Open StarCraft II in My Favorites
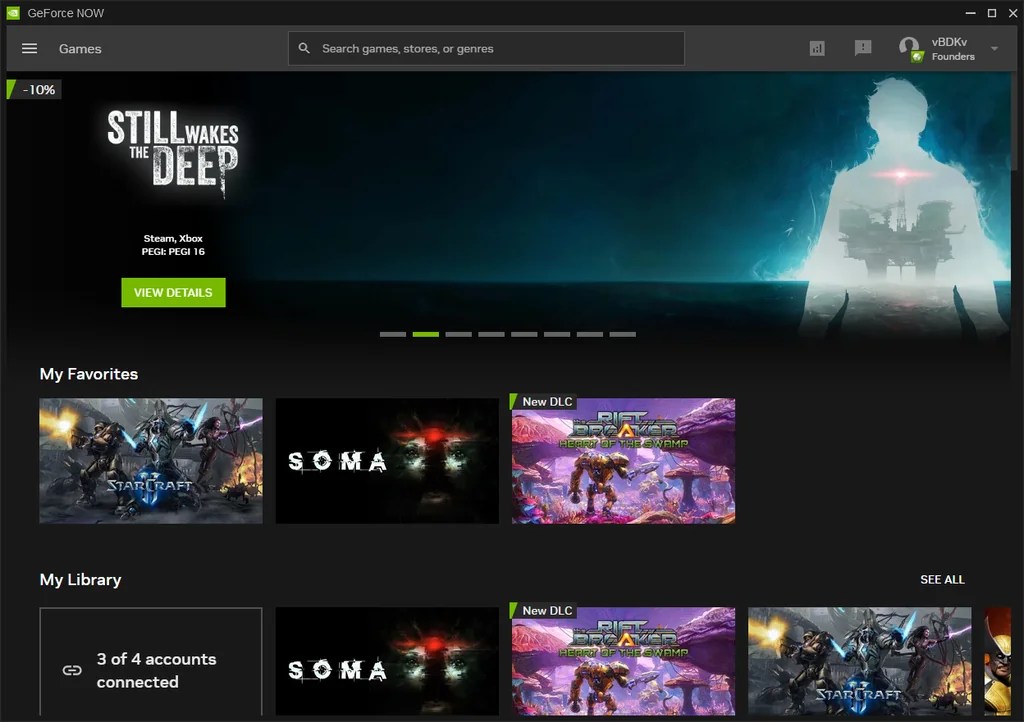The image size is (1024, 722). tap(151, 461)
